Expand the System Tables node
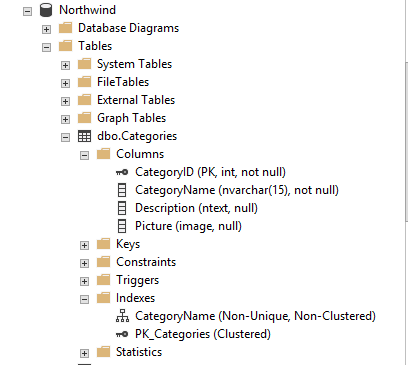 click(x=65, y=65)
